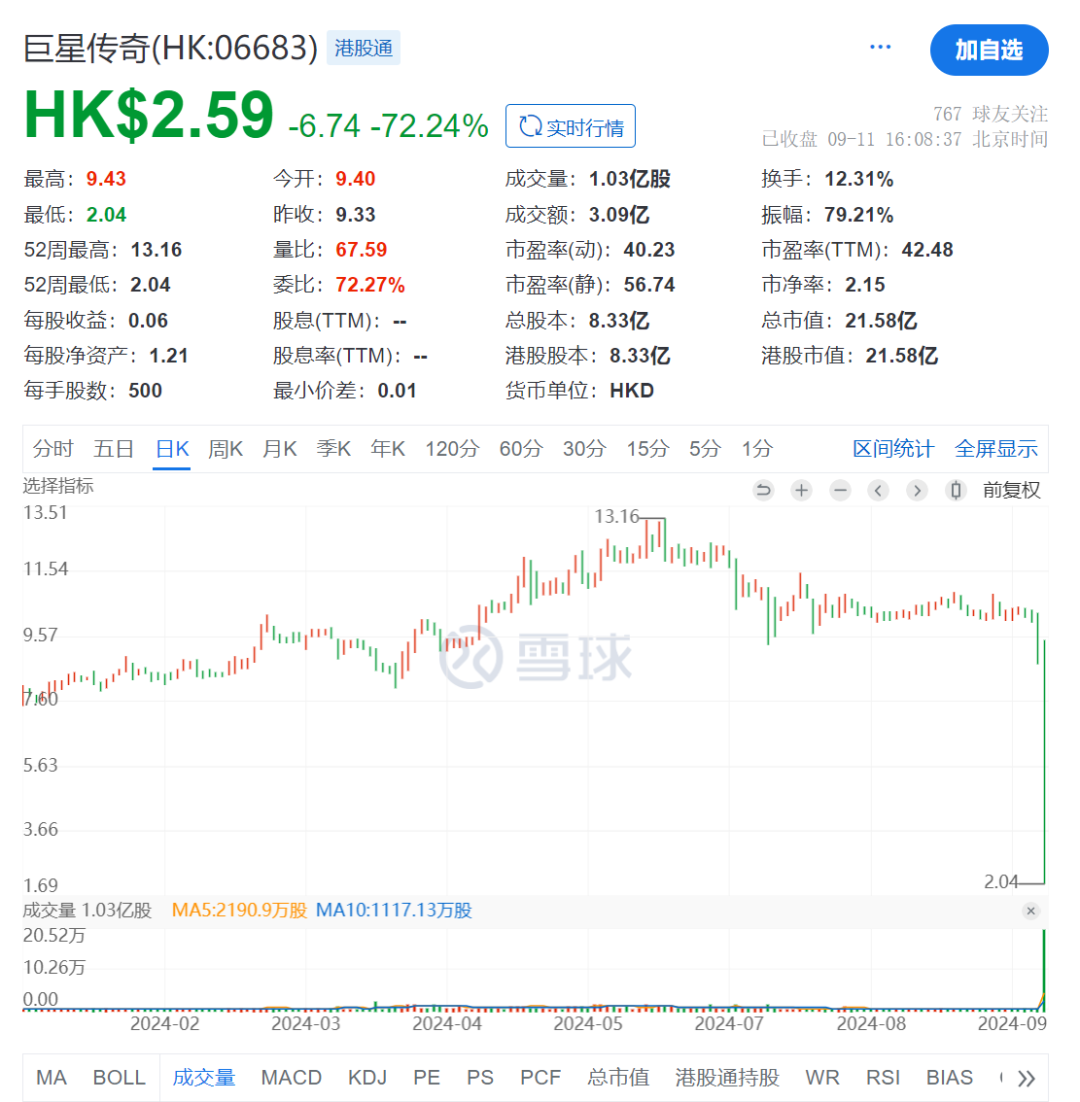
Task: Switch to the 分时 chart tab
Action: click(53, 448)
